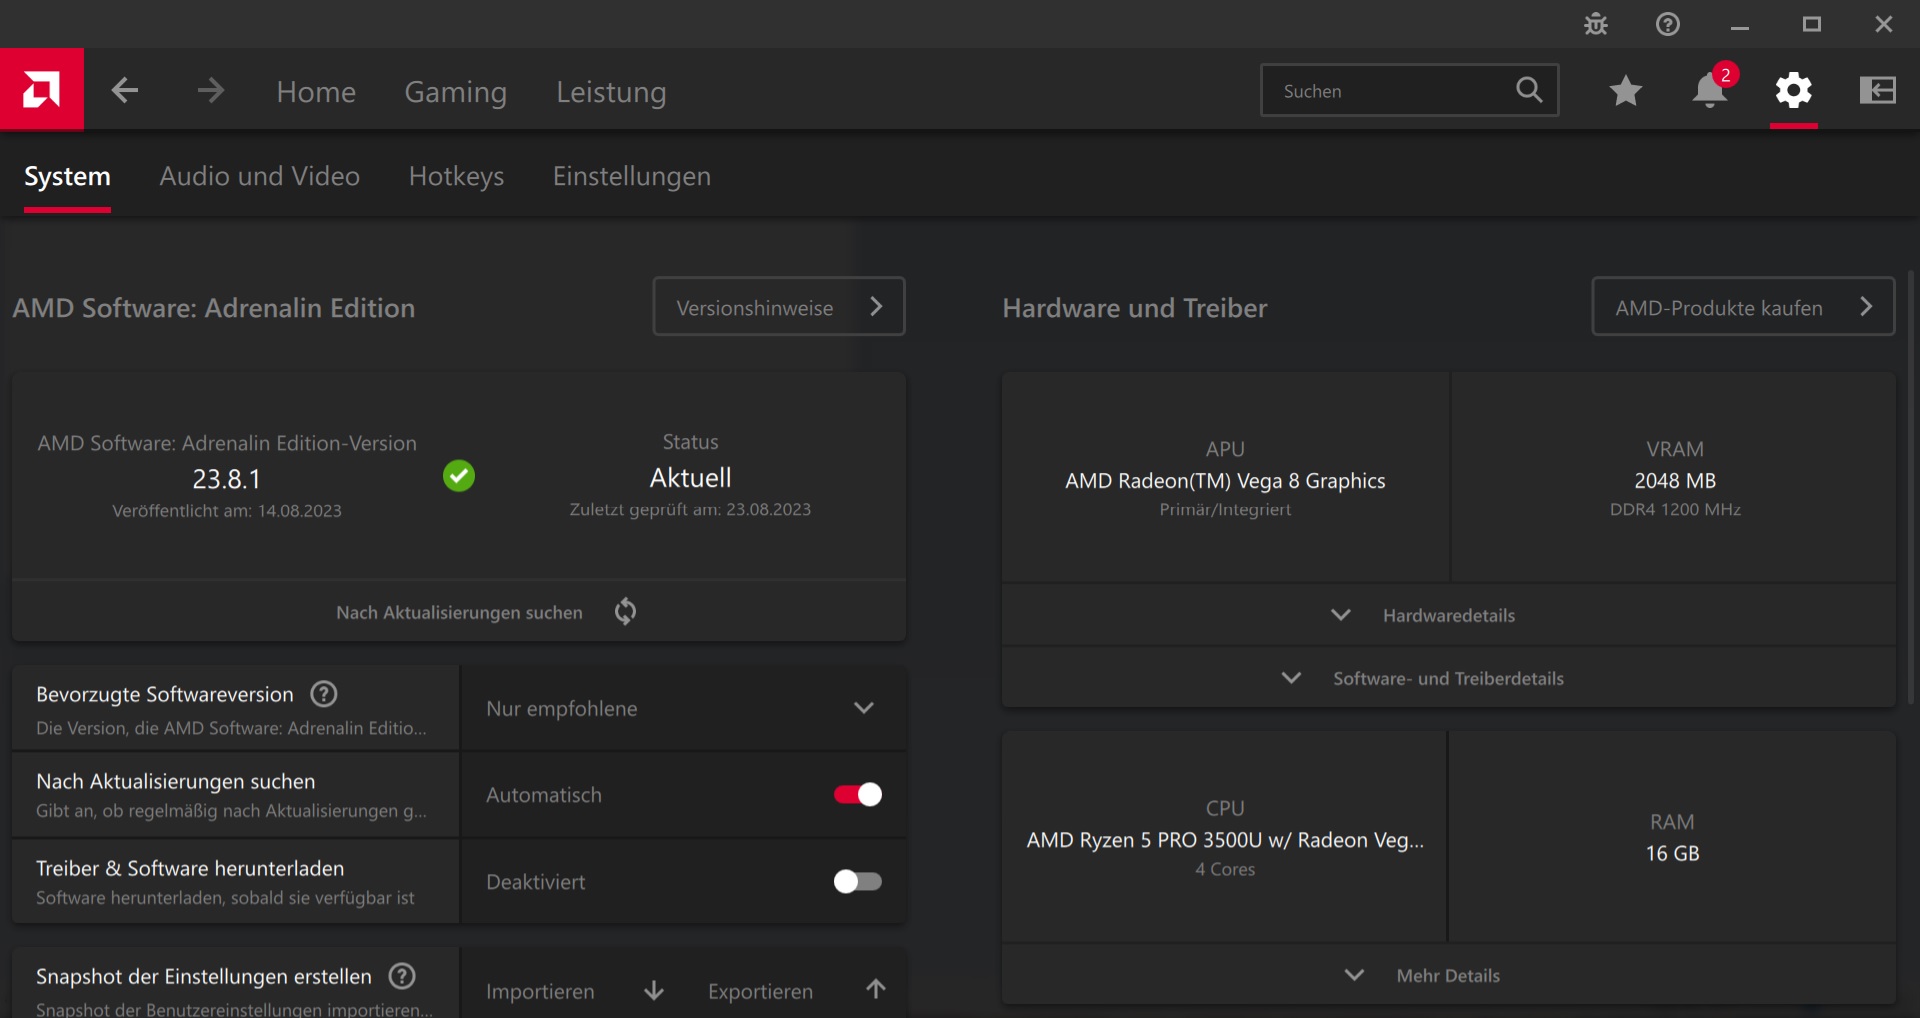Click the 16 GB RAM value
The image size is (1920, 1018).
[1673, 853]
